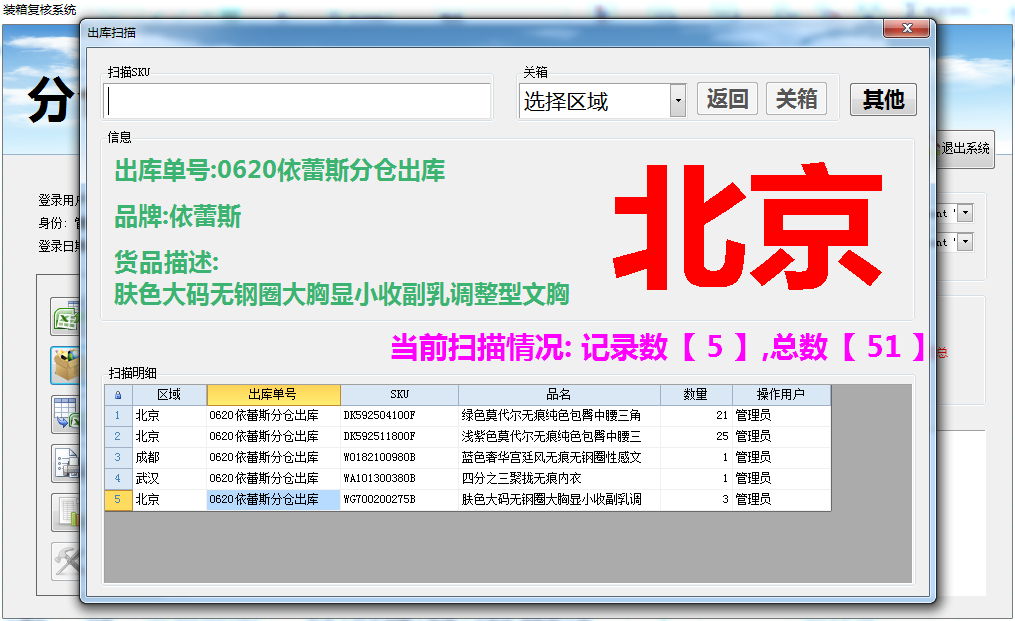Sort by the 出库单号 column header
Viewport: 1015px width, 621px height.
point(273,395)
